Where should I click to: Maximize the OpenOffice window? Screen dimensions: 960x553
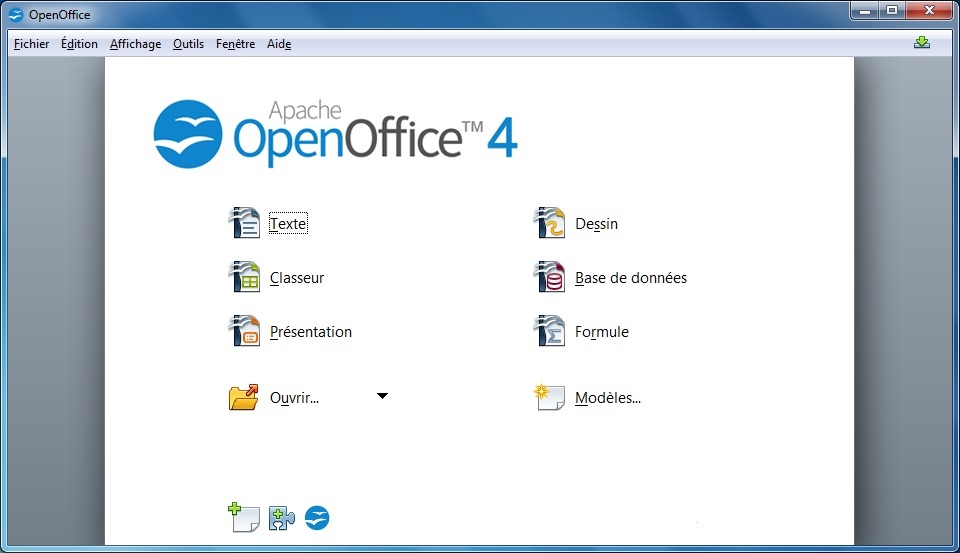(x=892, y=10)
